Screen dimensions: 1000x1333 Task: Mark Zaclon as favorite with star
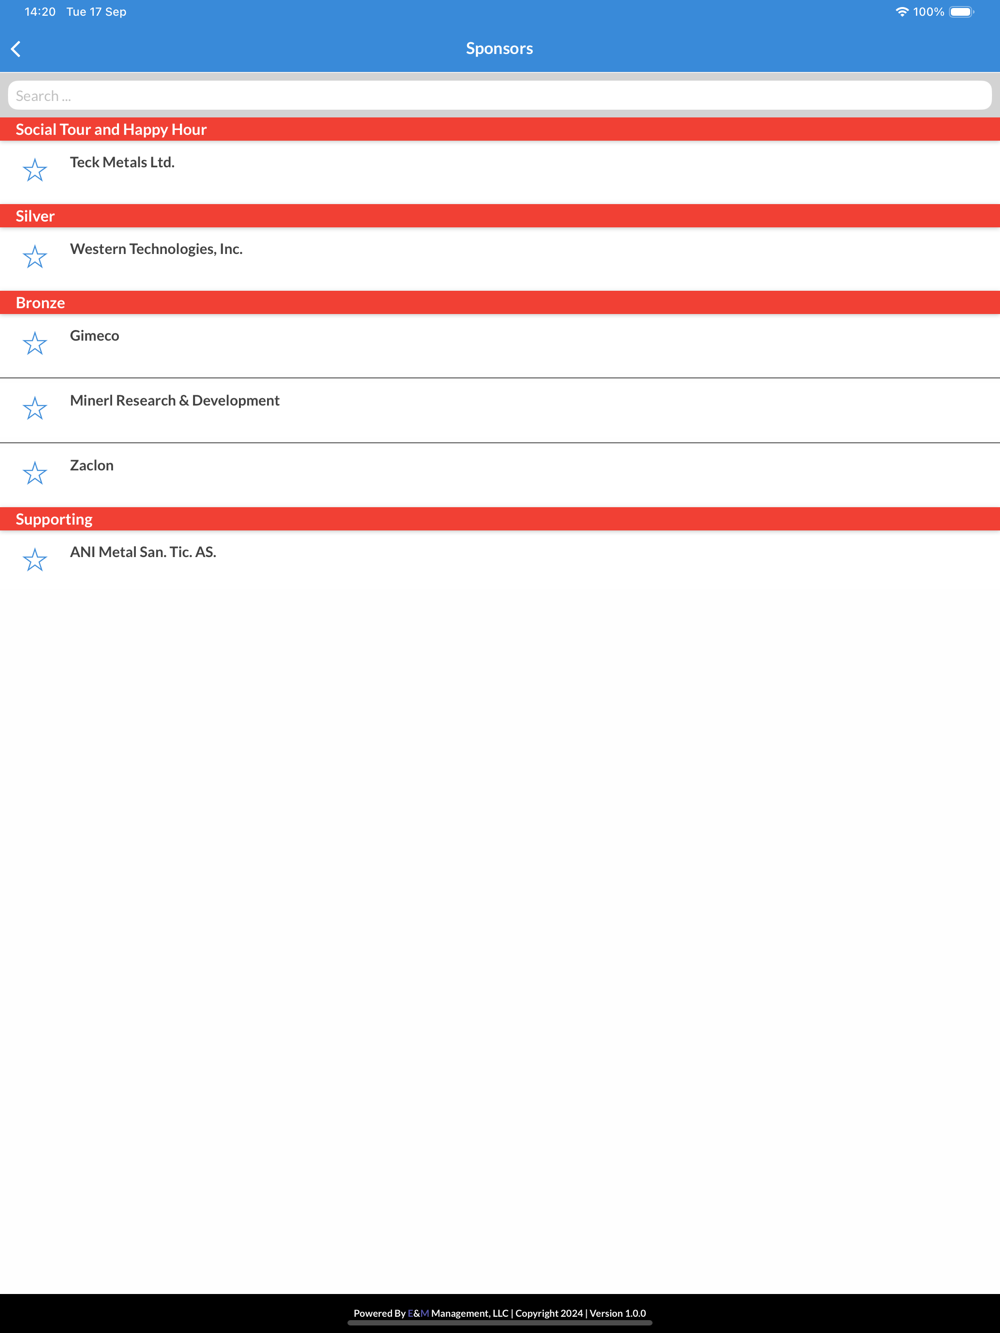click(35, 473)
